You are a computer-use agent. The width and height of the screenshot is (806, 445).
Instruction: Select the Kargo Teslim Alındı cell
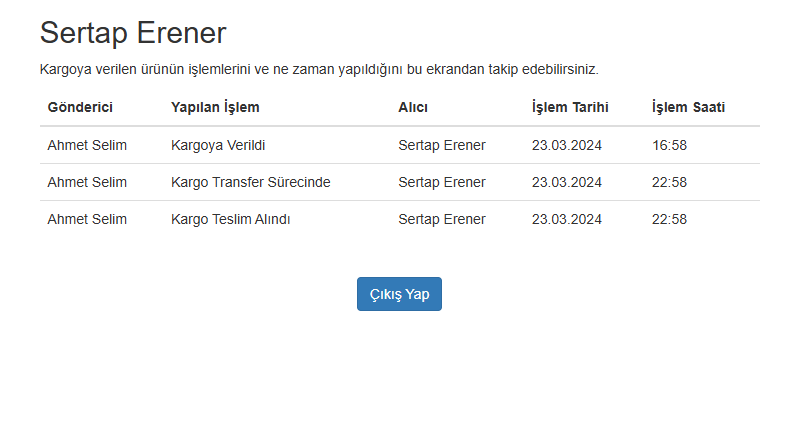tap(230, 219)
